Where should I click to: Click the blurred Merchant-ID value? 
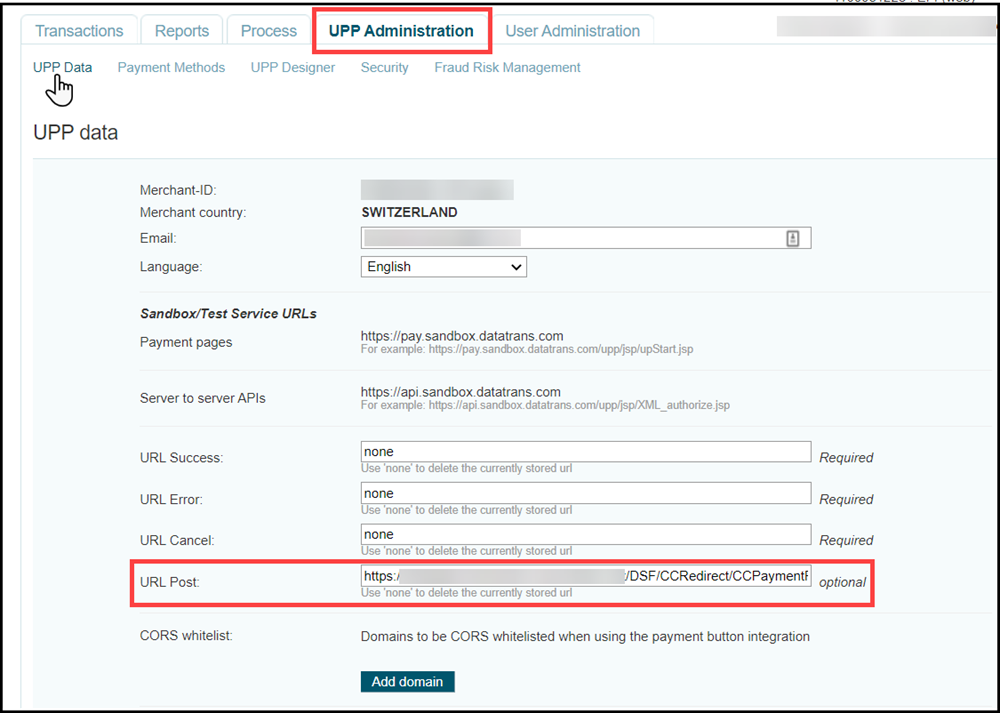click(437, 190)
